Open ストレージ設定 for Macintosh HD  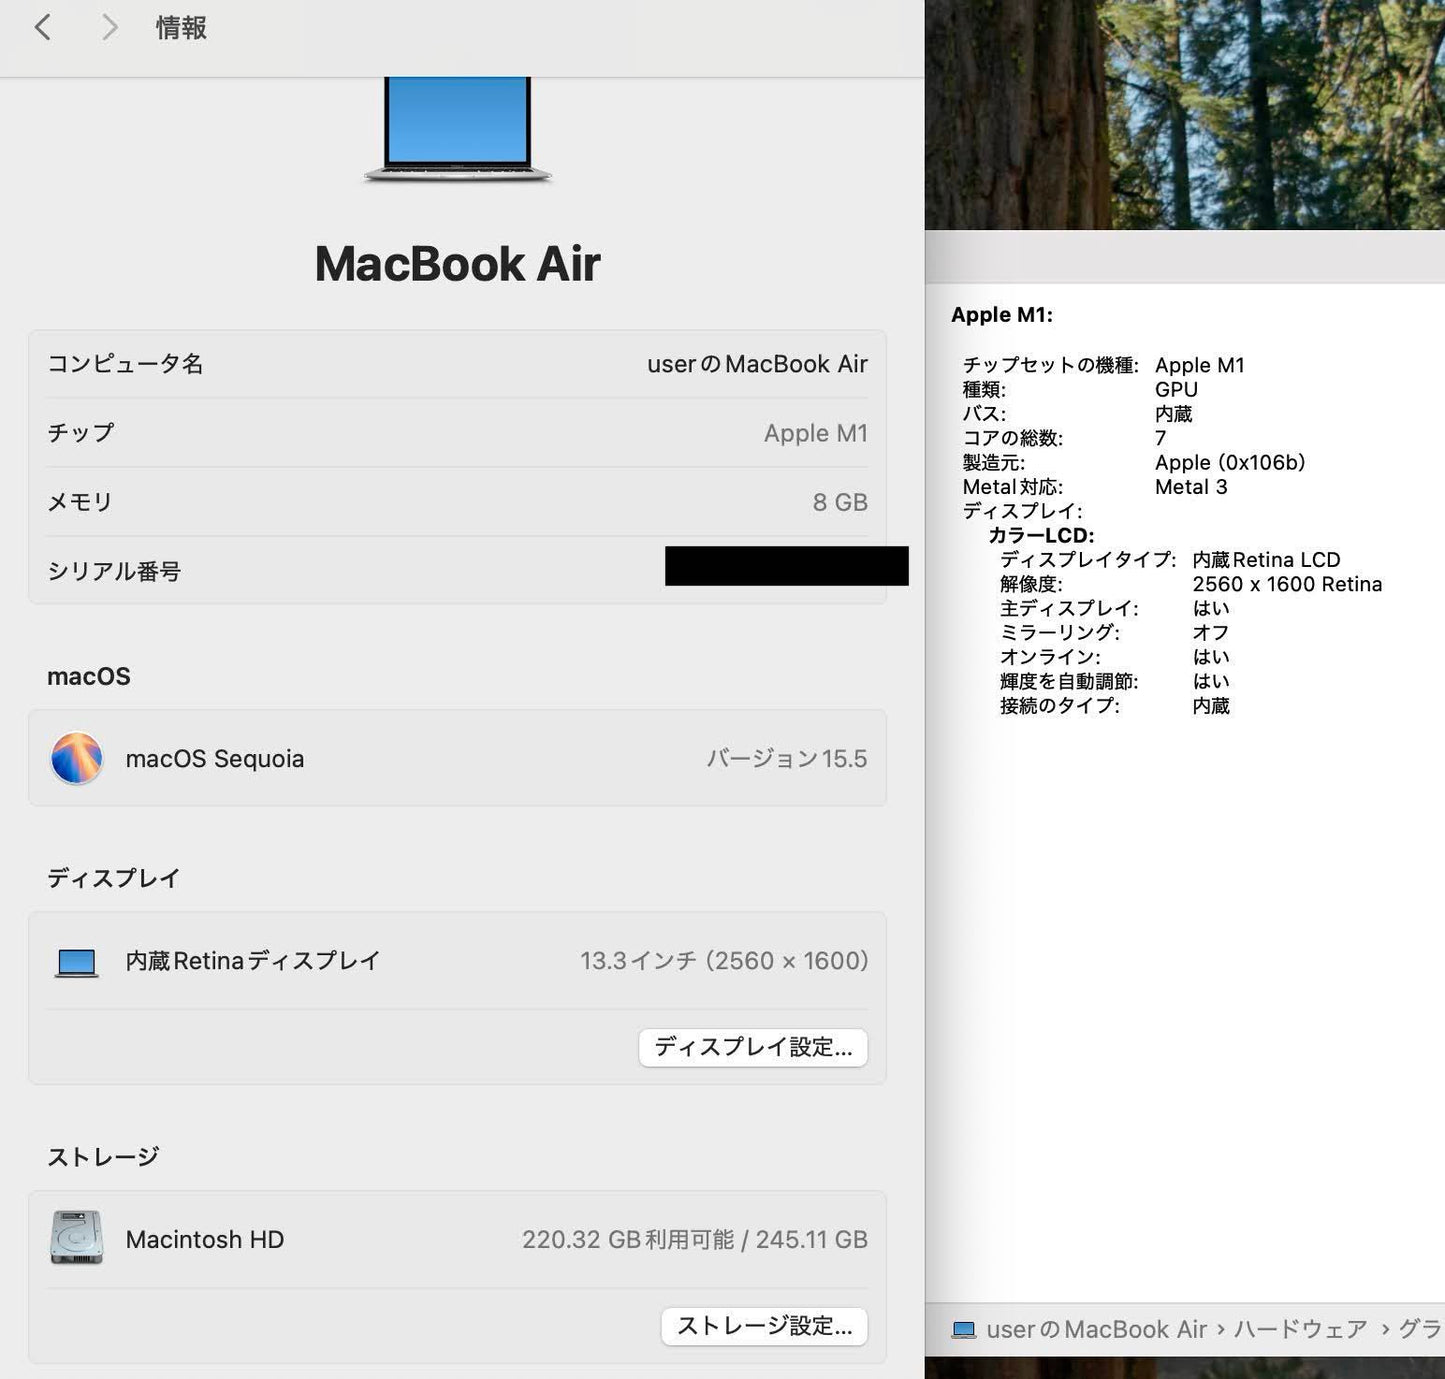[764, 1325]
